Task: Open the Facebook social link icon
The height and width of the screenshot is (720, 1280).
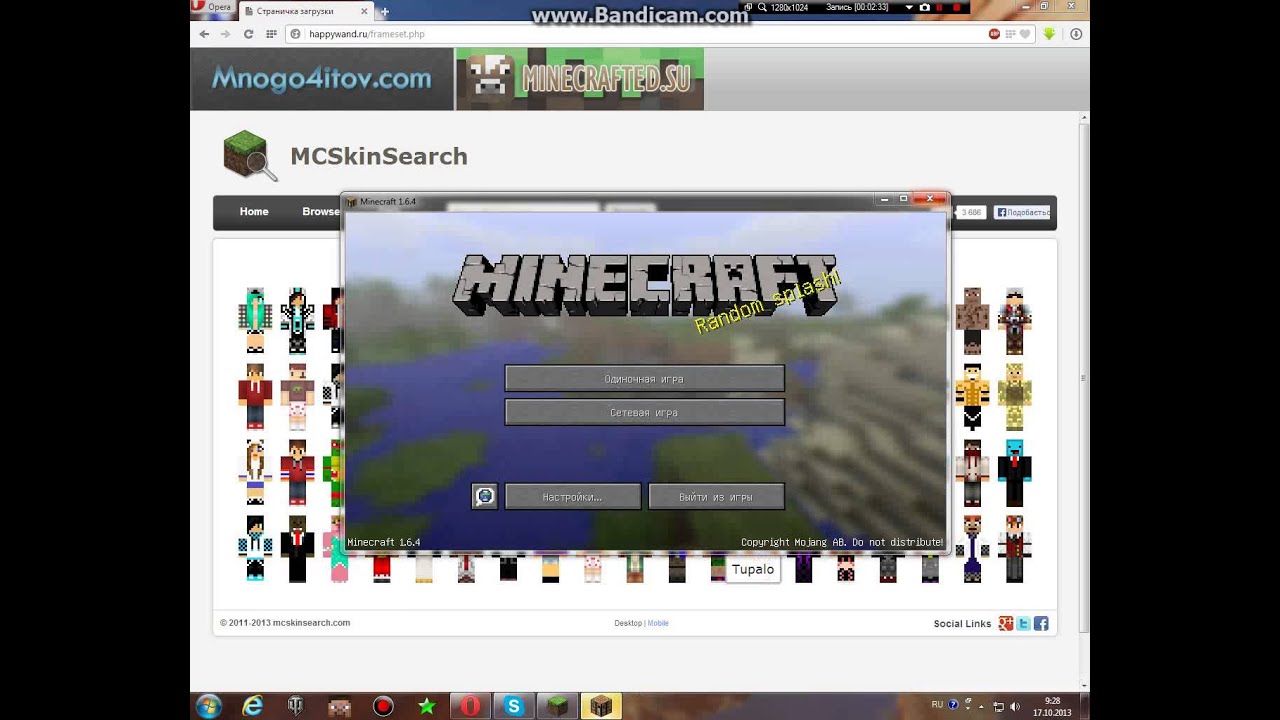Action: tap(1041, 623)
